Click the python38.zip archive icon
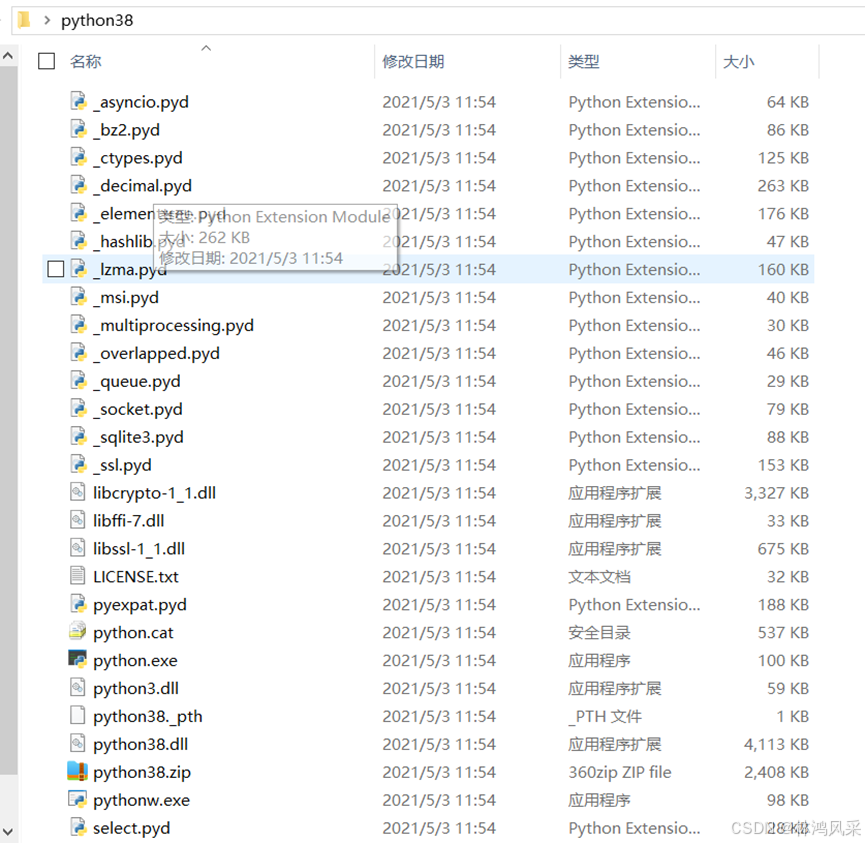 [77, 772]
